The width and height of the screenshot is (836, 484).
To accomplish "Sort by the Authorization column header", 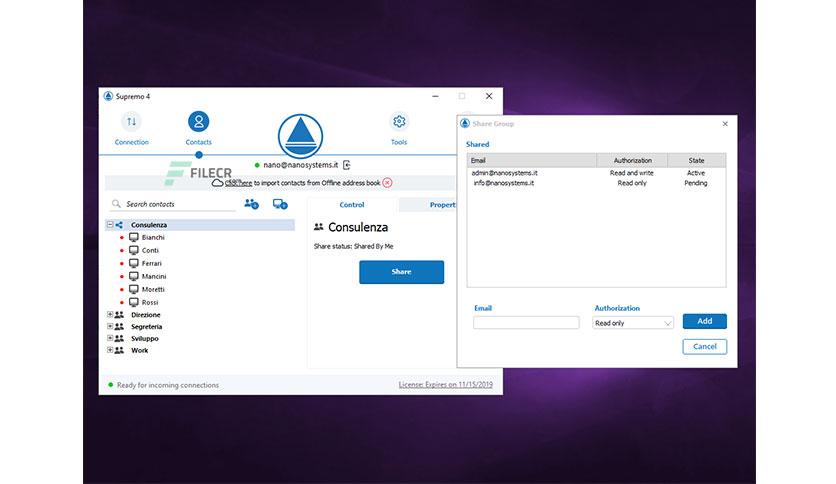I will pyautogui.click(x=632, y=160).
